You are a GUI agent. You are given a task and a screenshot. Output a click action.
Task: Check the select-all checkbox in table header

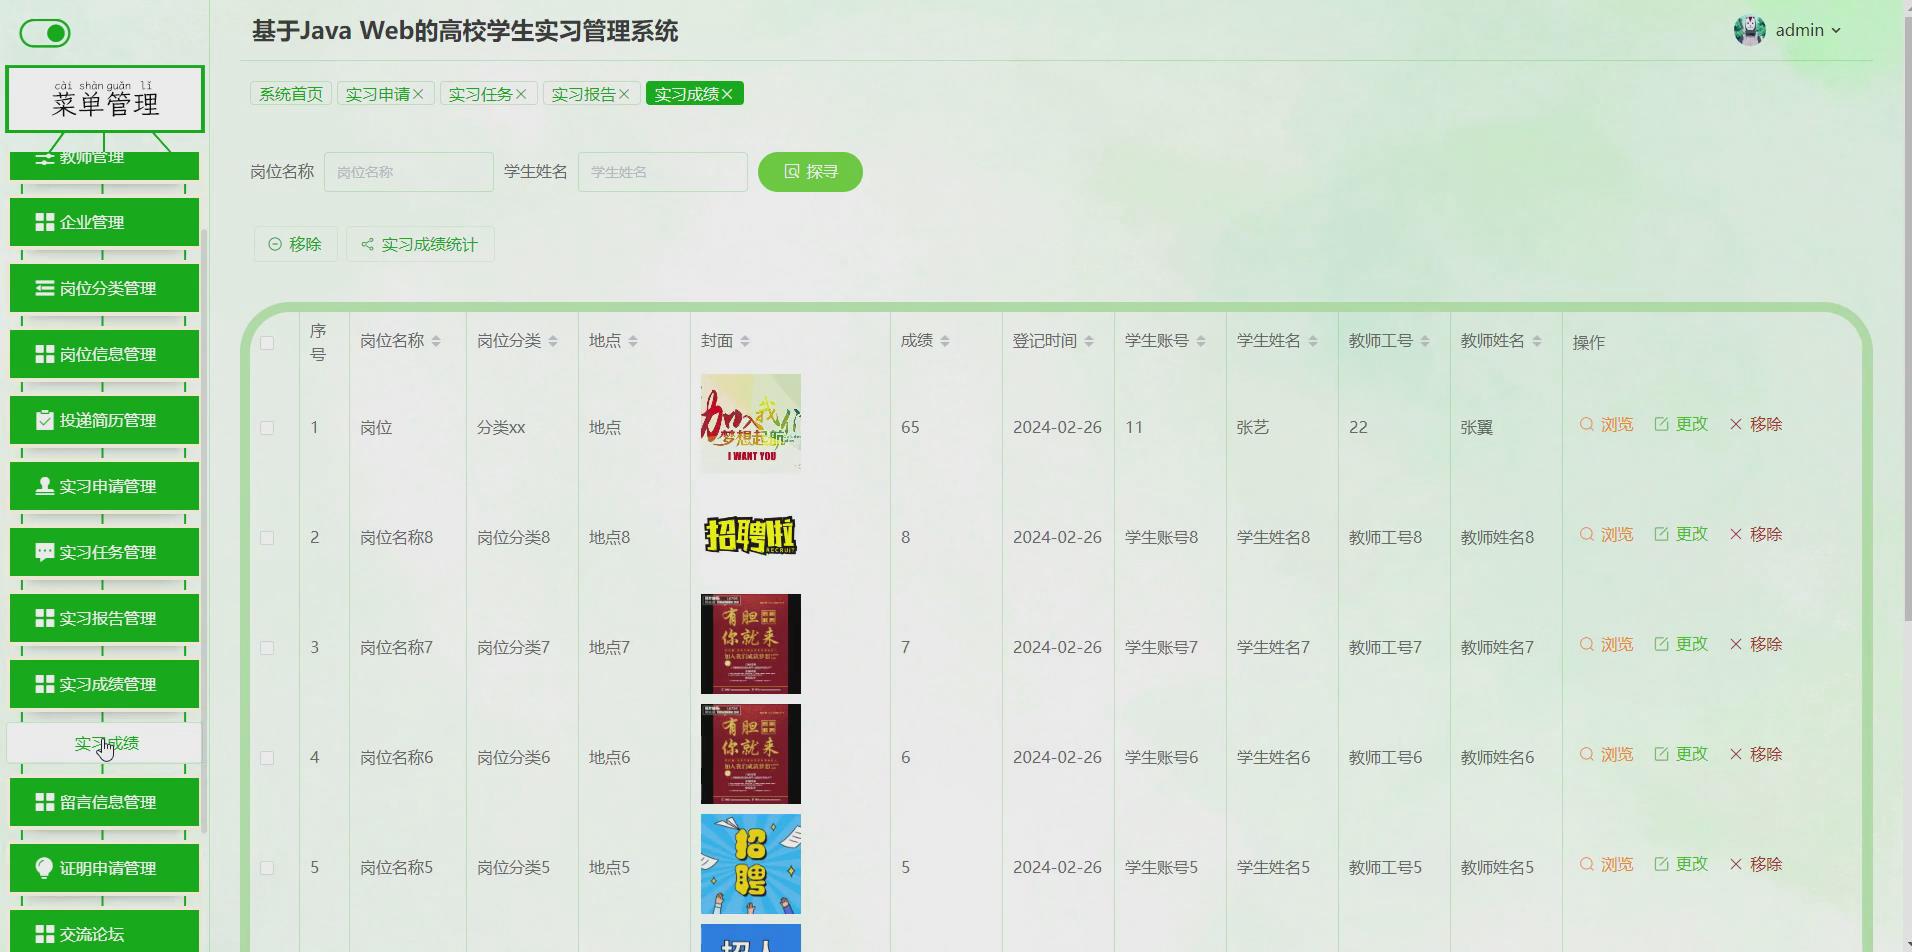click(x=267, y=343)
